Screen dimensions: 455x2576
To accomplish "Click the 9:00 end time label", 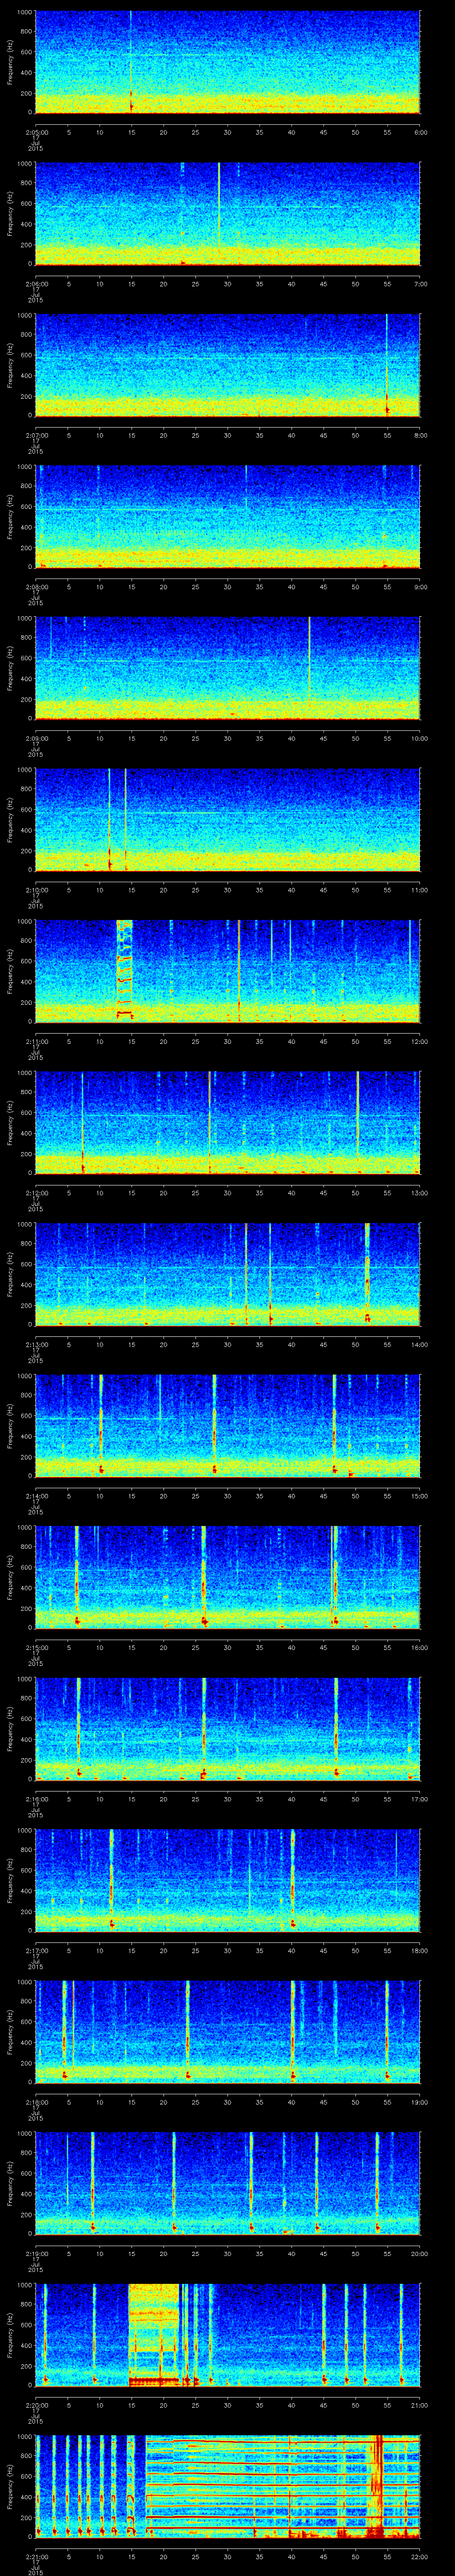I will point(420,587).
